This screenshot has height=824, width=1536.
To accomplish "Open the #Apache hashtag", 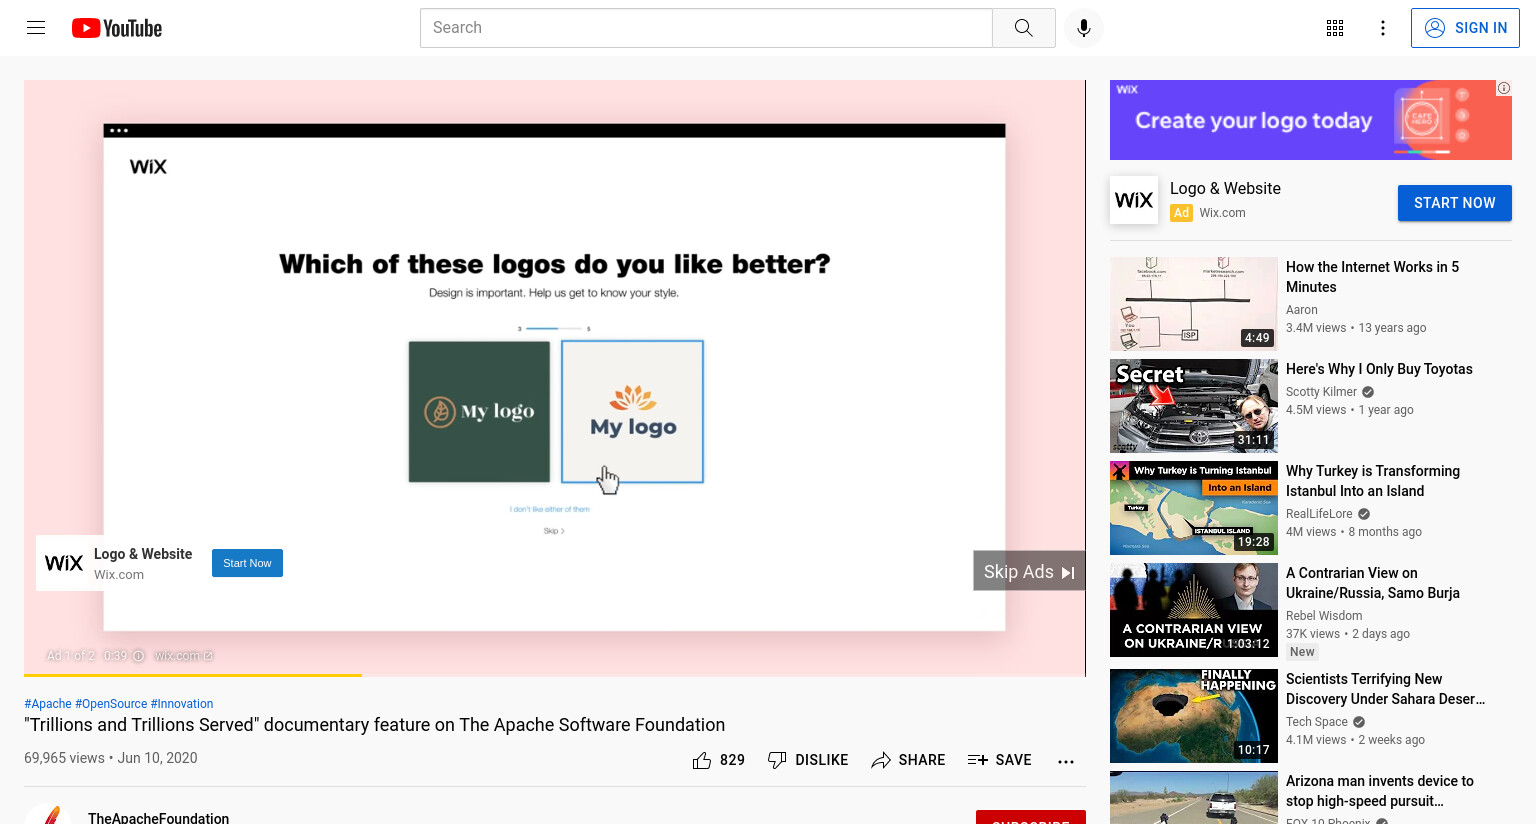I will (48, 704).
